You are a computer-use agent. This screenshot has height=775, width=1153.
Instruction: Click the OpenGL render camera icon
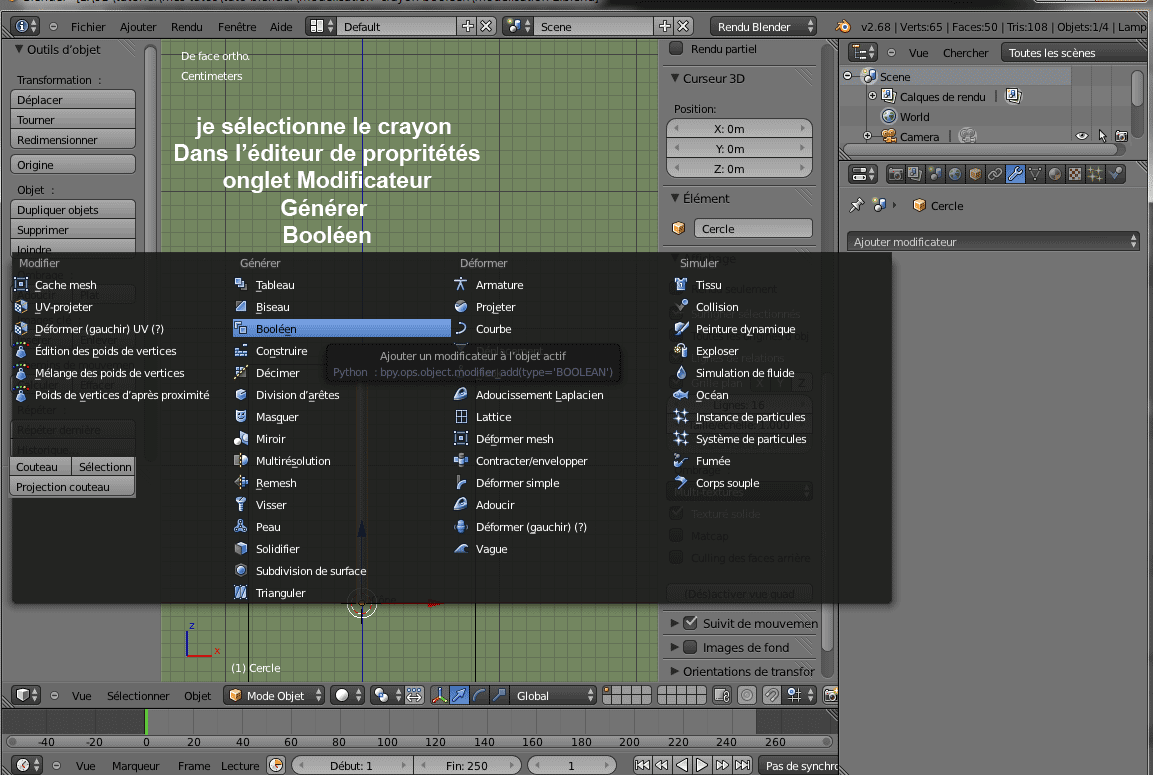click(x=830, y=696)
